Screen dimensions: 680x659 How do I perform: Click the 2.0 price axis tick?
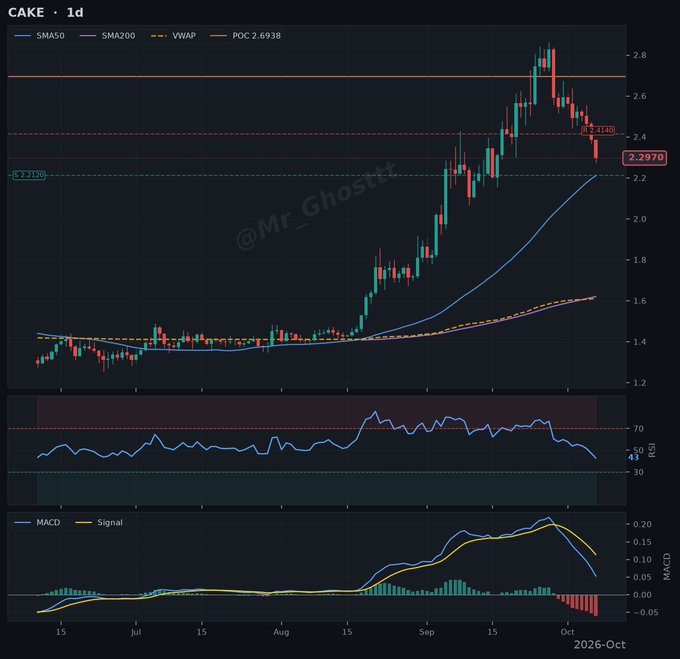(x=640, y=219)
